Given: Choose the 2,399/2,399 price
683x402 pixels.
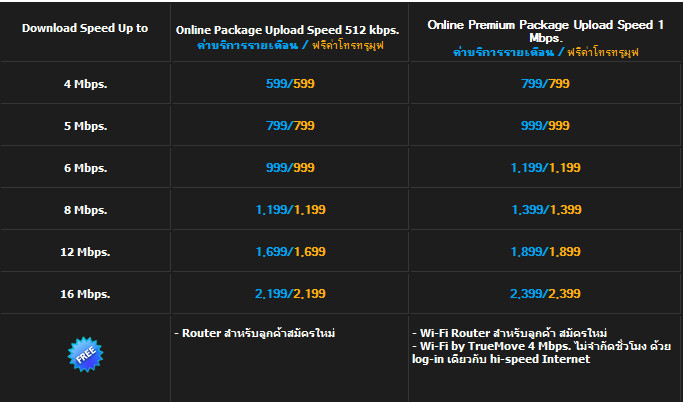Looking at the screenshot, I should (545, 294).
